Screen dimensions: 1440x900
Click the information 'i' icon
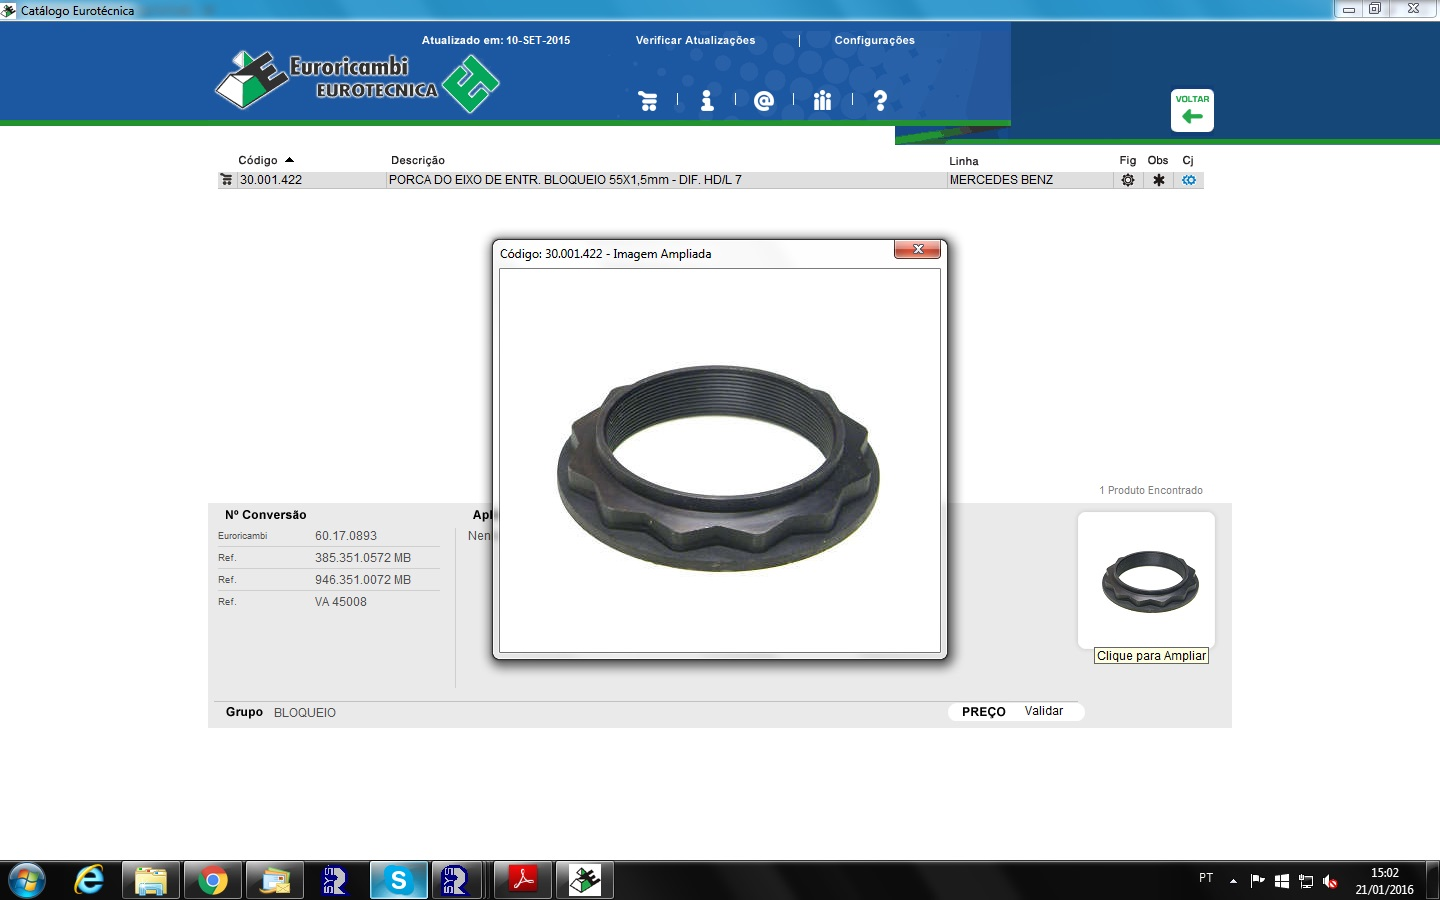707,101
